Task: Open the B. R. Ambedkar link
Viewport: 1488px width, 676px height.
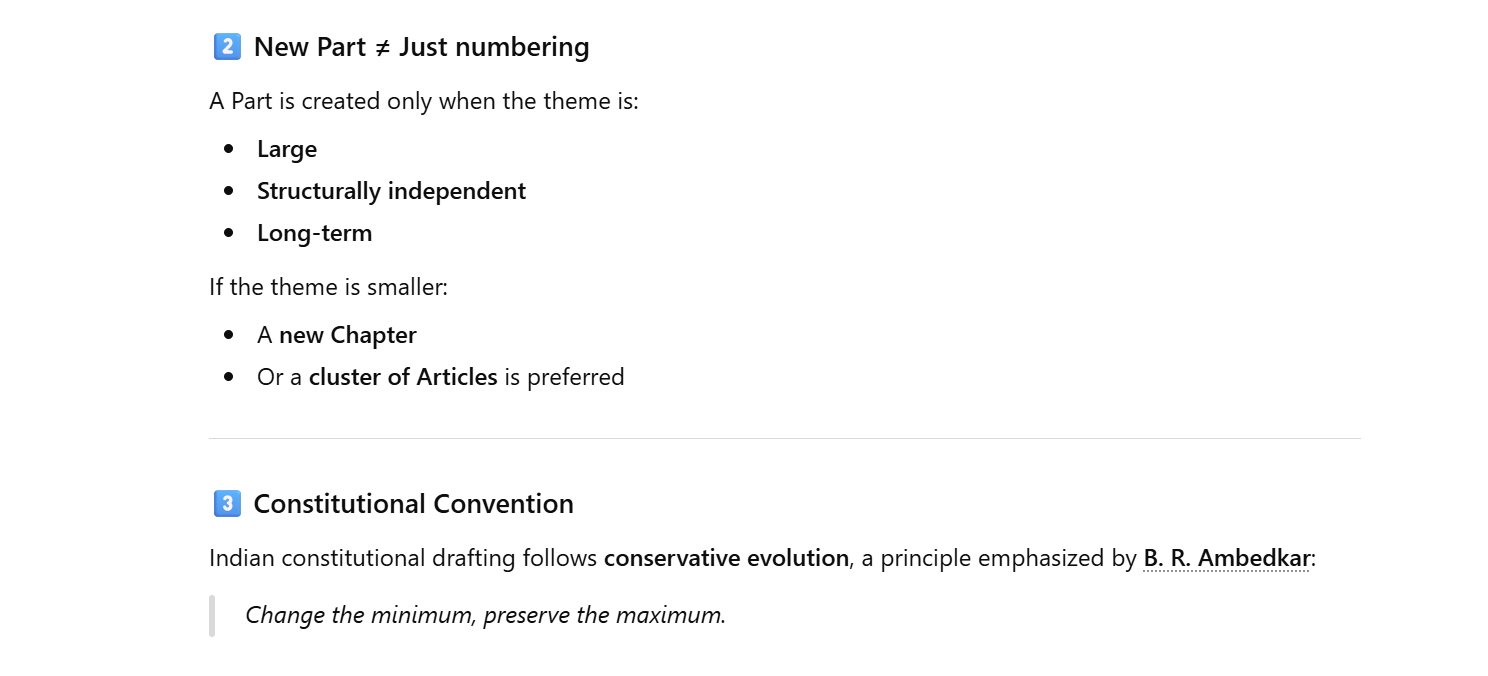Action: click(x=1226, y=558)
